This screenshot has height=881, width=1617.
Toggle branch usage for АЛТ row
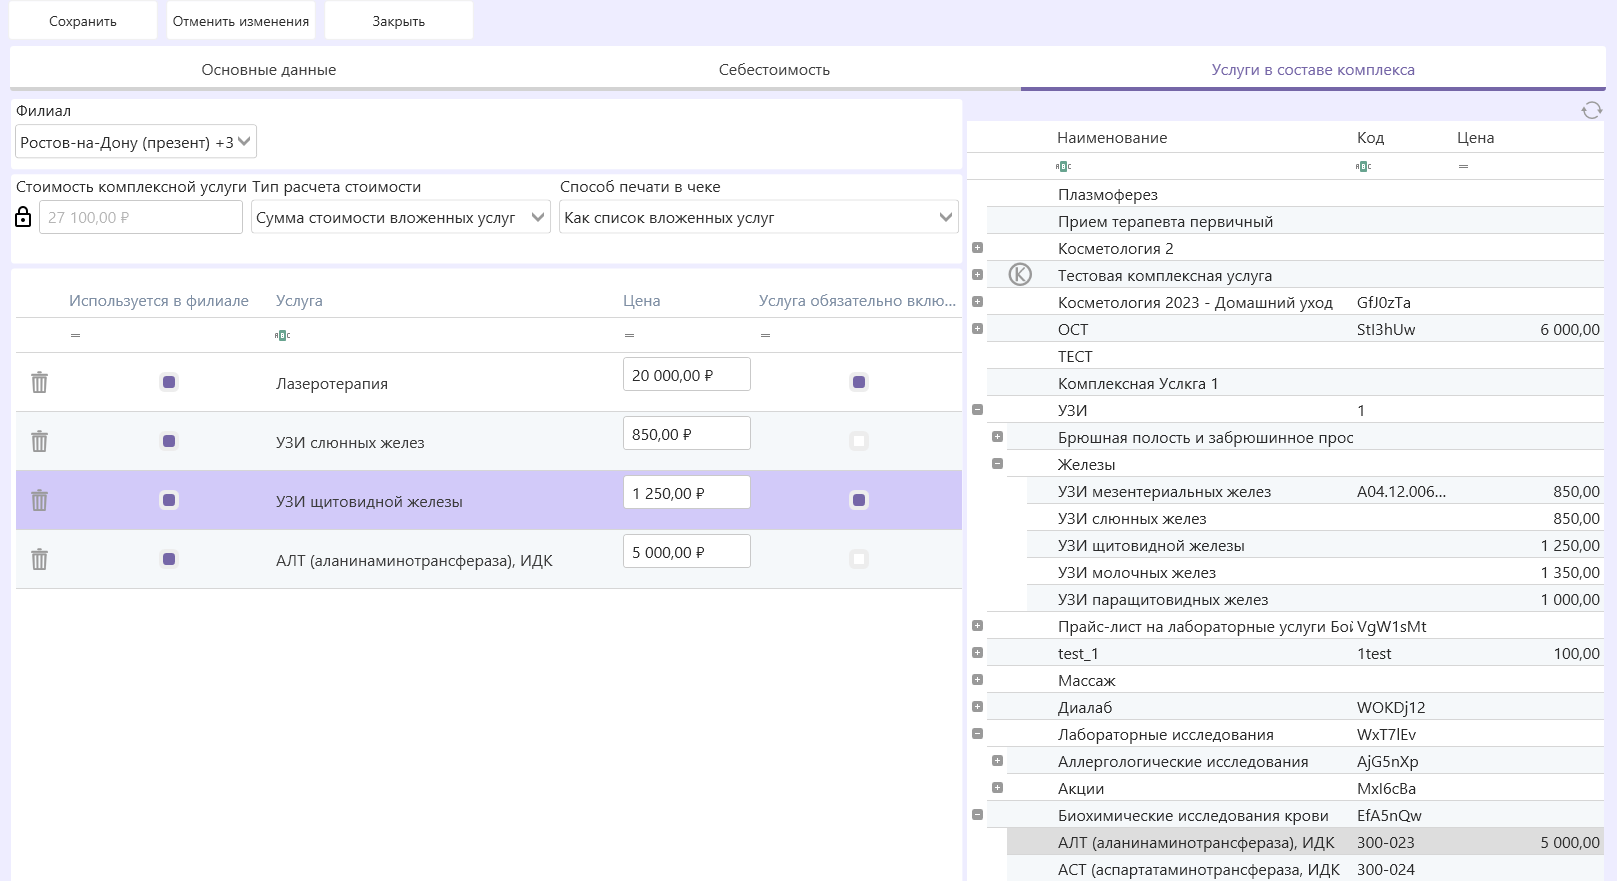pos(169,559)
